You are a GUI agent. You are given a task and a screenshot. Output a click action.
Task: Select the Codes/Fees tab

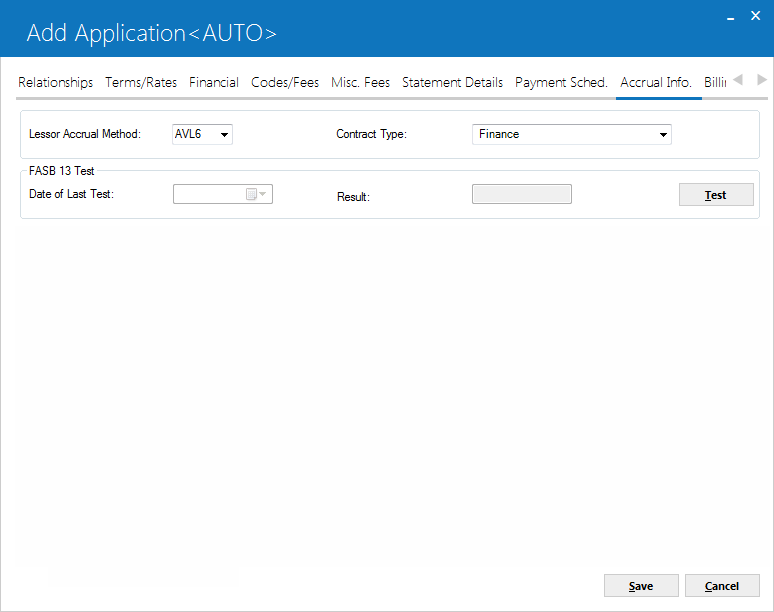285,82
